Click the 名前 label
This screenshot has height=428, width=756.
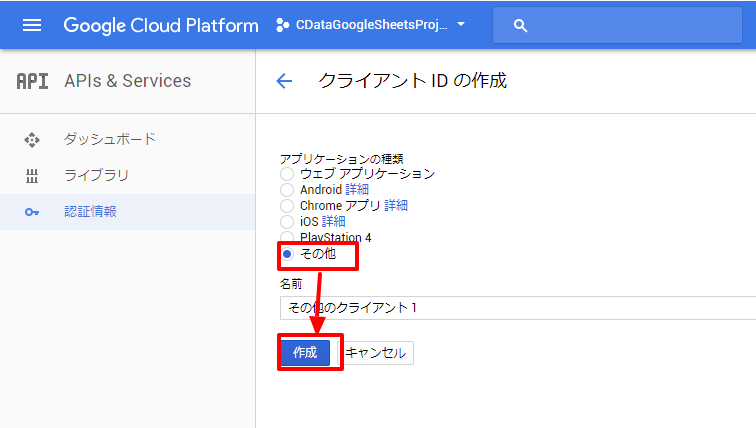coord(291,284)
